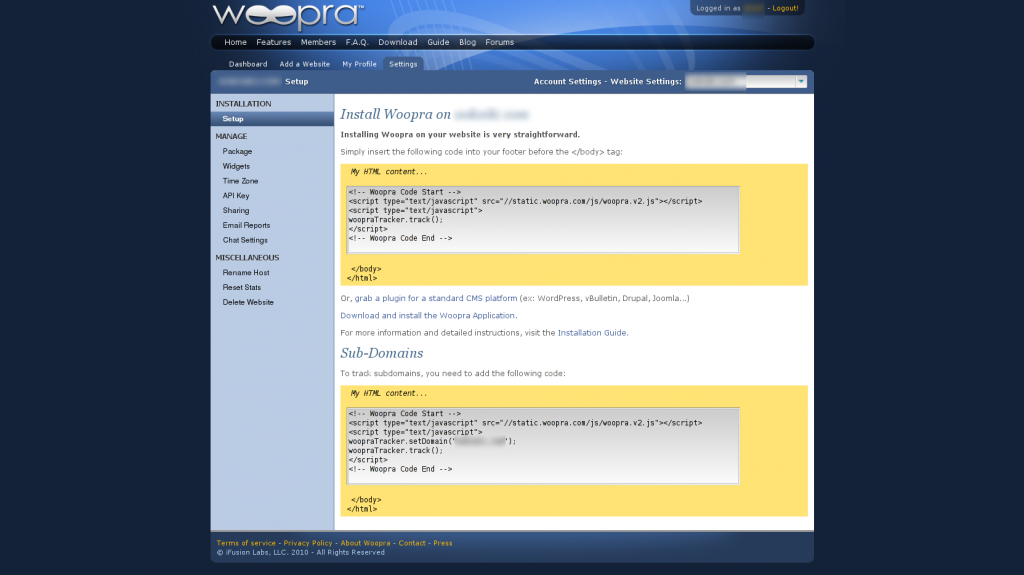
Task: Open the Forums page
Action: click(x=500, y=42)
